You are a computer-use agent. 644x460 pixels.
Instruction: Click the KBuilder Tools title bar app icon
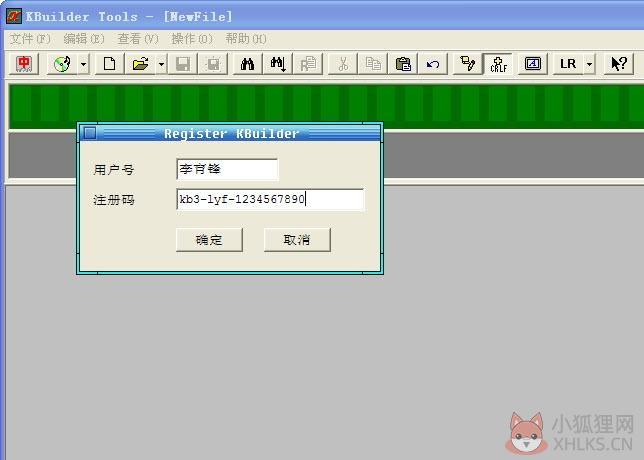click(14, 16)
